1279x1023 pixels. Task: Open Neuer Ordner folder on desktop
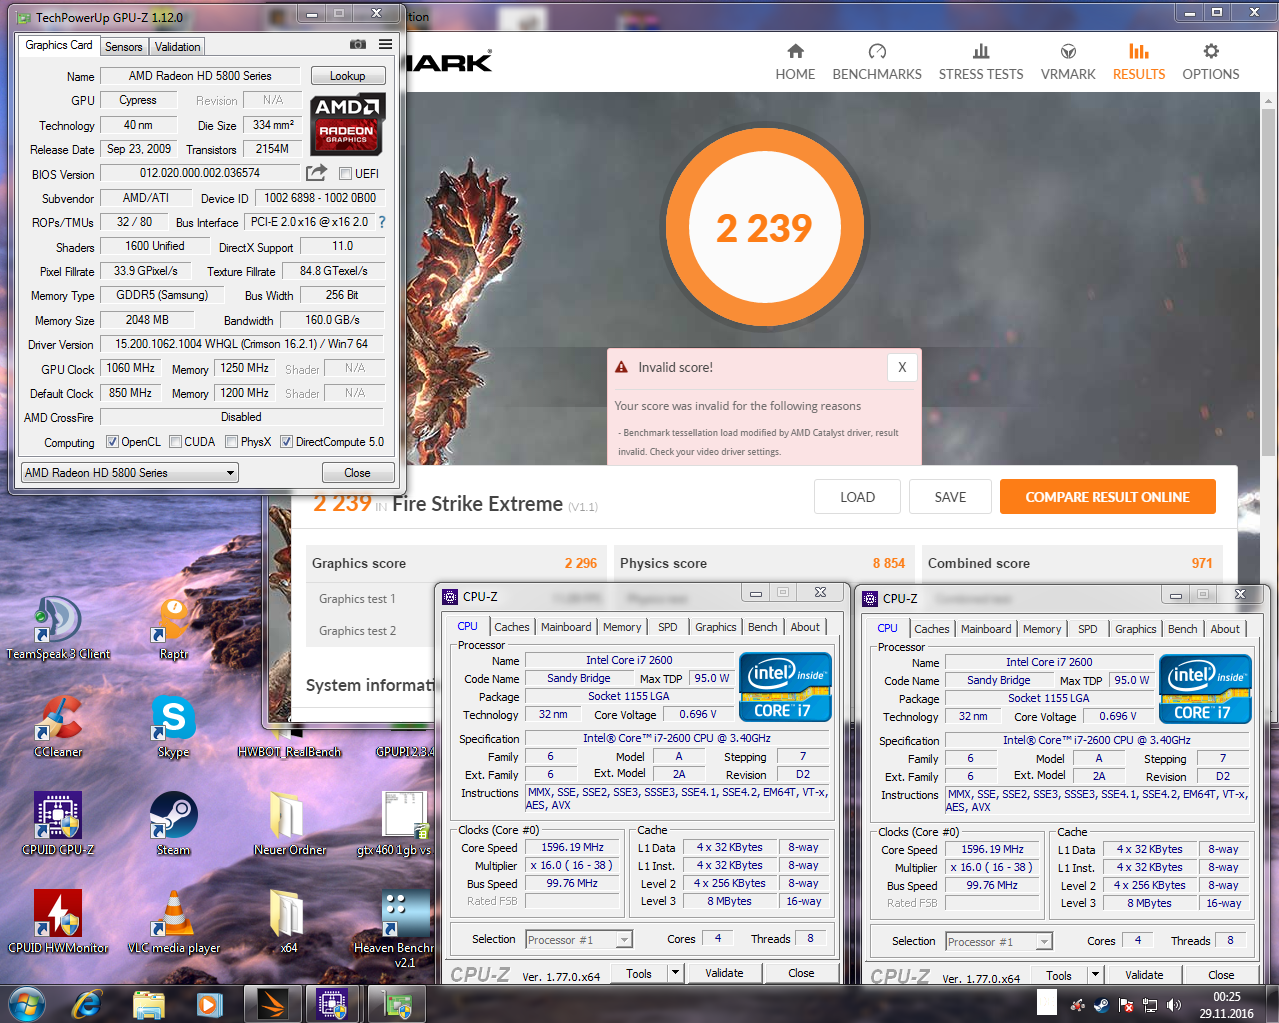(x=289, y=824)
